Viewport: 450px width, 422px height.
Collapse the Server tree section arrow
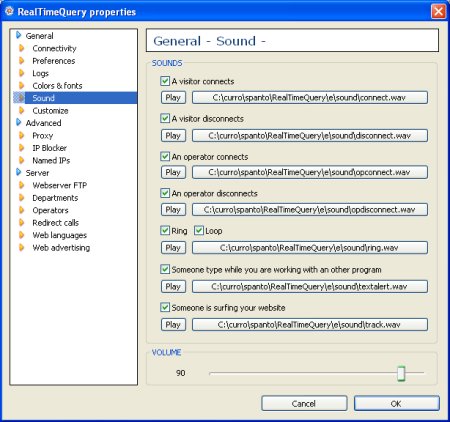pyautogui.click(x=19, y=173)
